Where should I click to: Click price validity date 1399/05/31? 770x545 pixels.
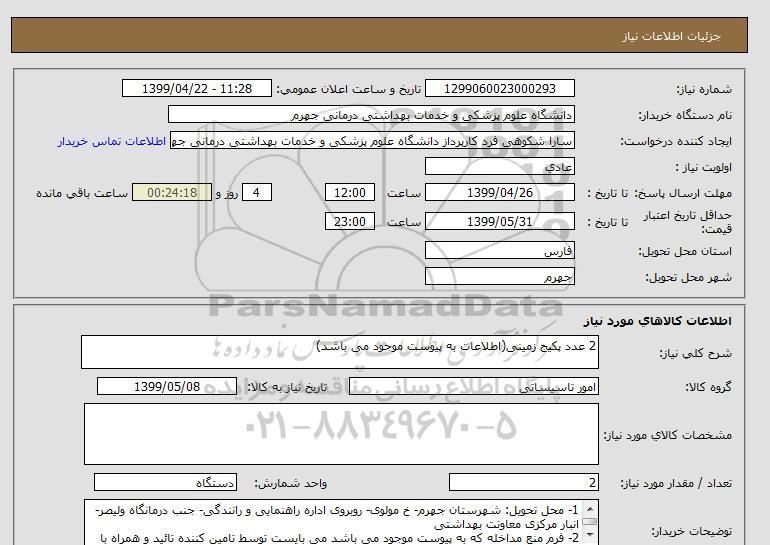(x=499, y=221)
